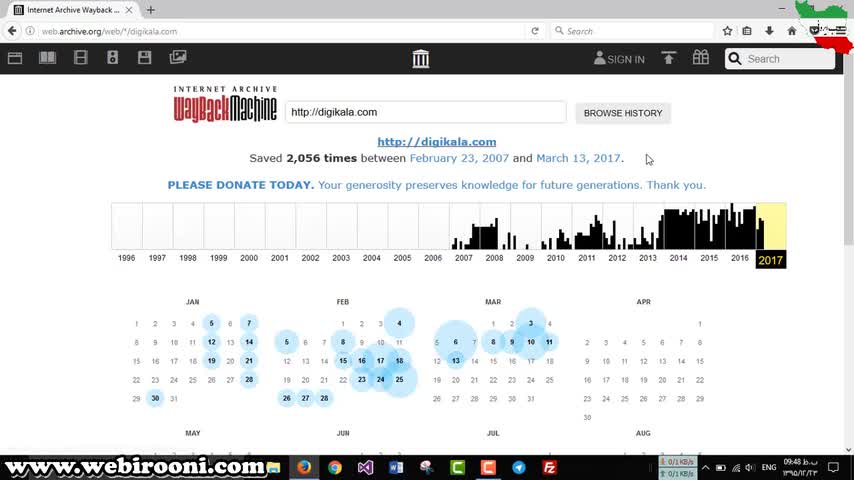
Task: Click the volume icon in the system tray
Action: [750, 467]
